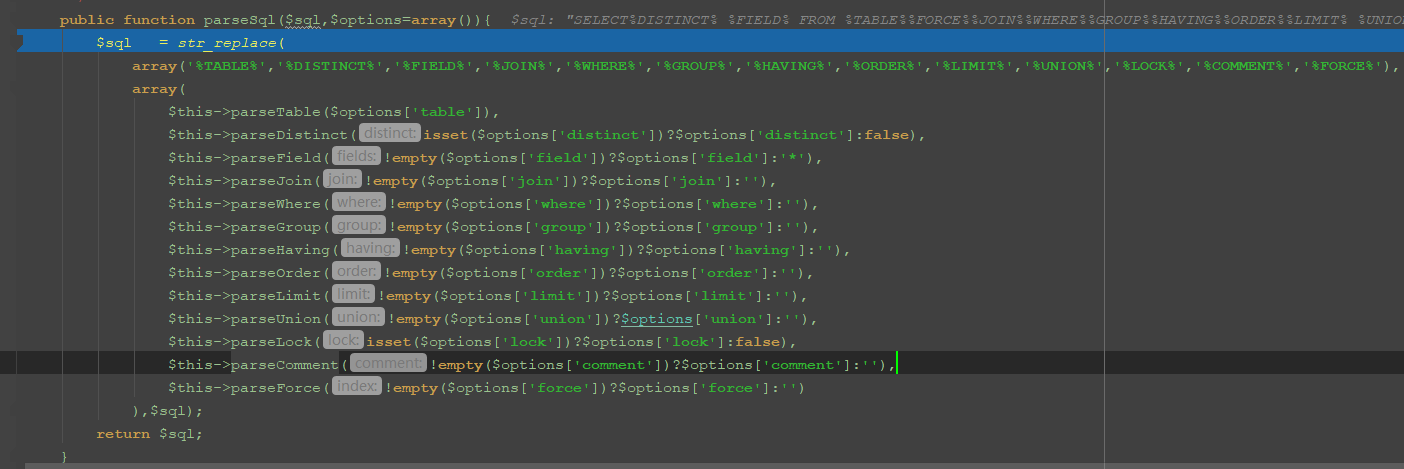Click the parseGroup method call
This screenshot has height=469, width=1404.
coord(276,227)
